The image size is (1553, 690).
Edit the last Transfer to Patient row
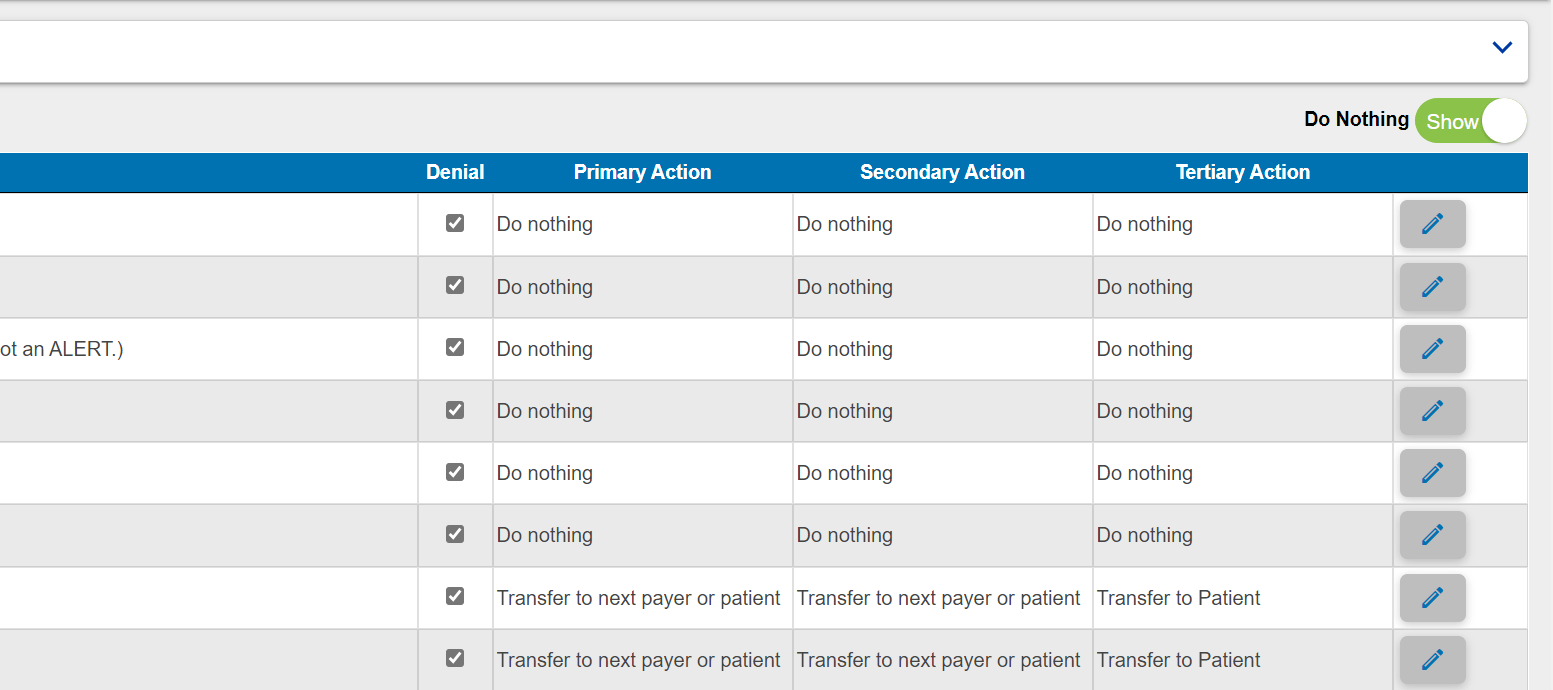coord(1432,659)
